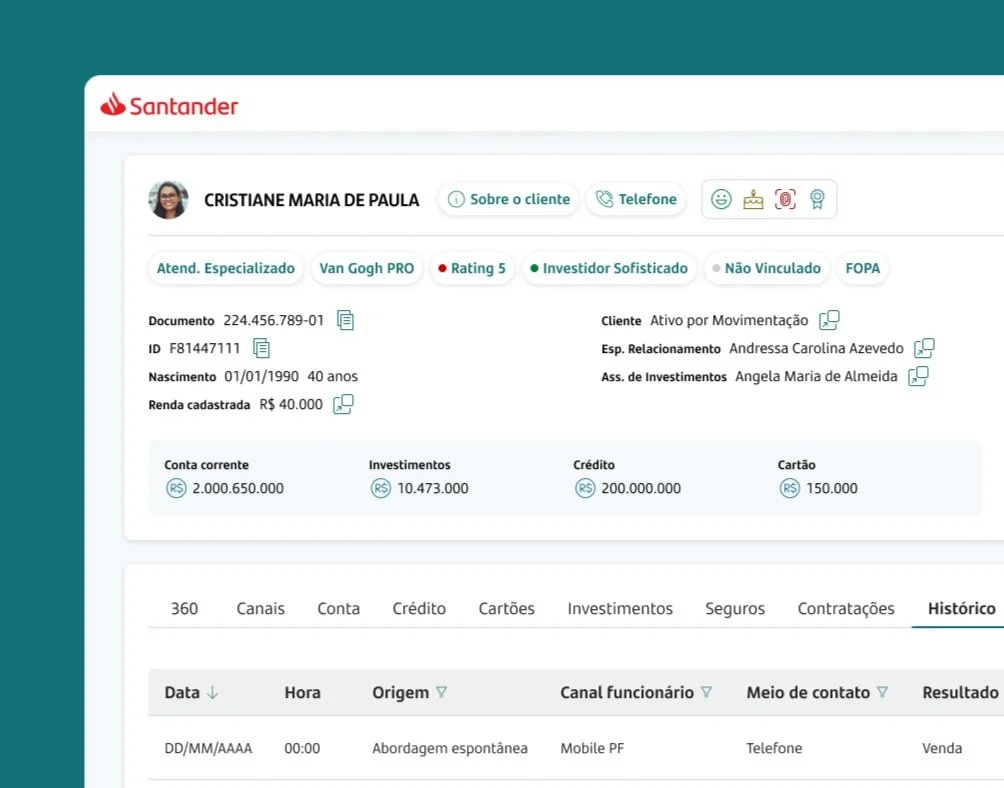The image size is (1004, 788).
Task: Open the Canal funcionário column filter
Action: (x=706, y=692)
